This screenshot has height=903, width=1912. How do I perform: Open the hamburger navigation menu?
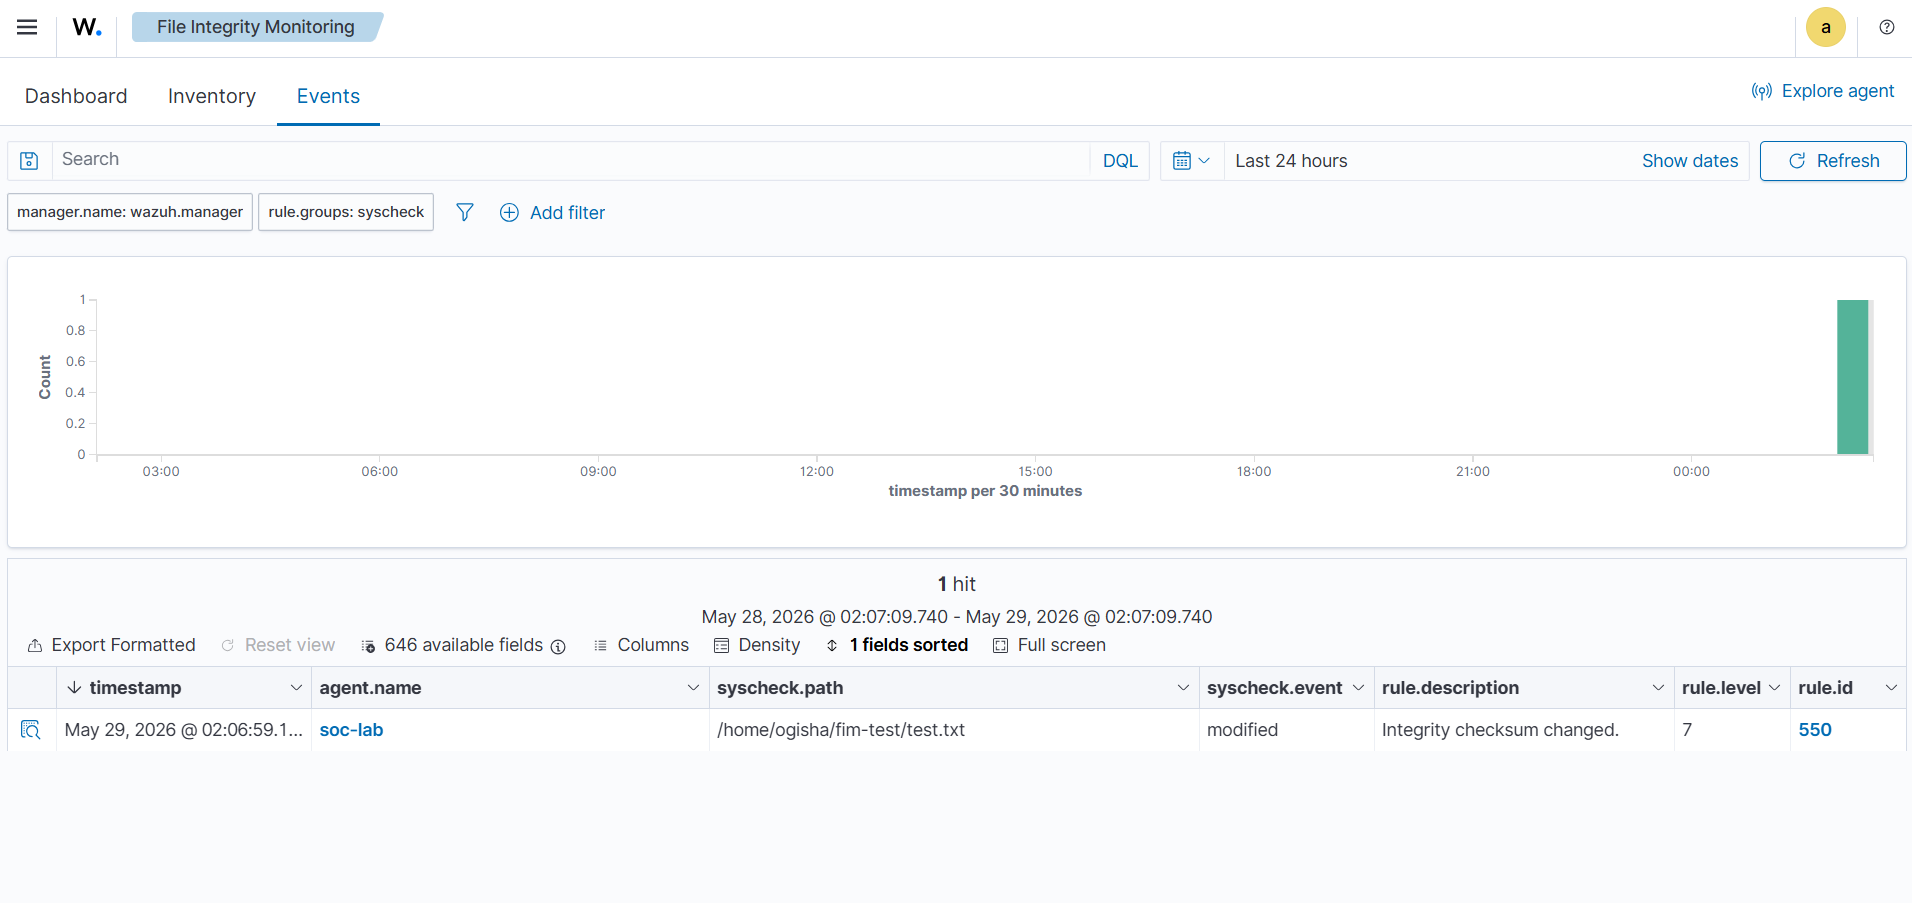27,27
